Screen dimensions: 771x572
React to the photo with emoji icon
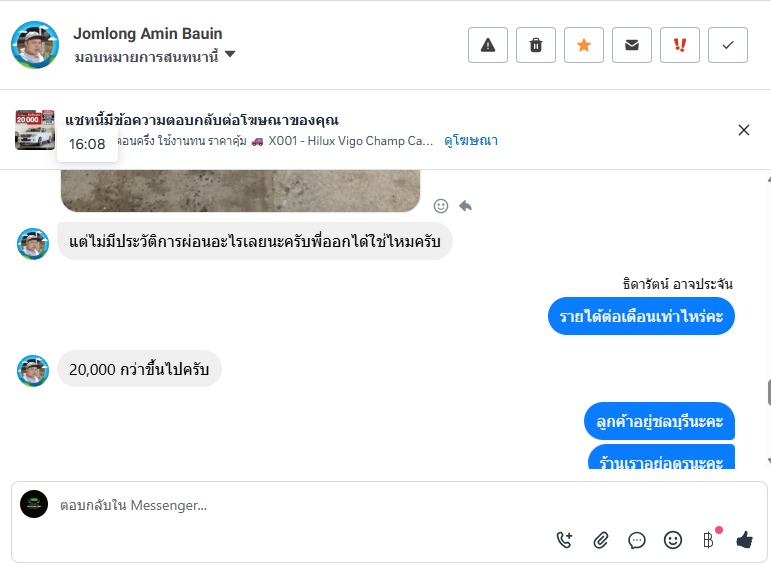point(441,205)
